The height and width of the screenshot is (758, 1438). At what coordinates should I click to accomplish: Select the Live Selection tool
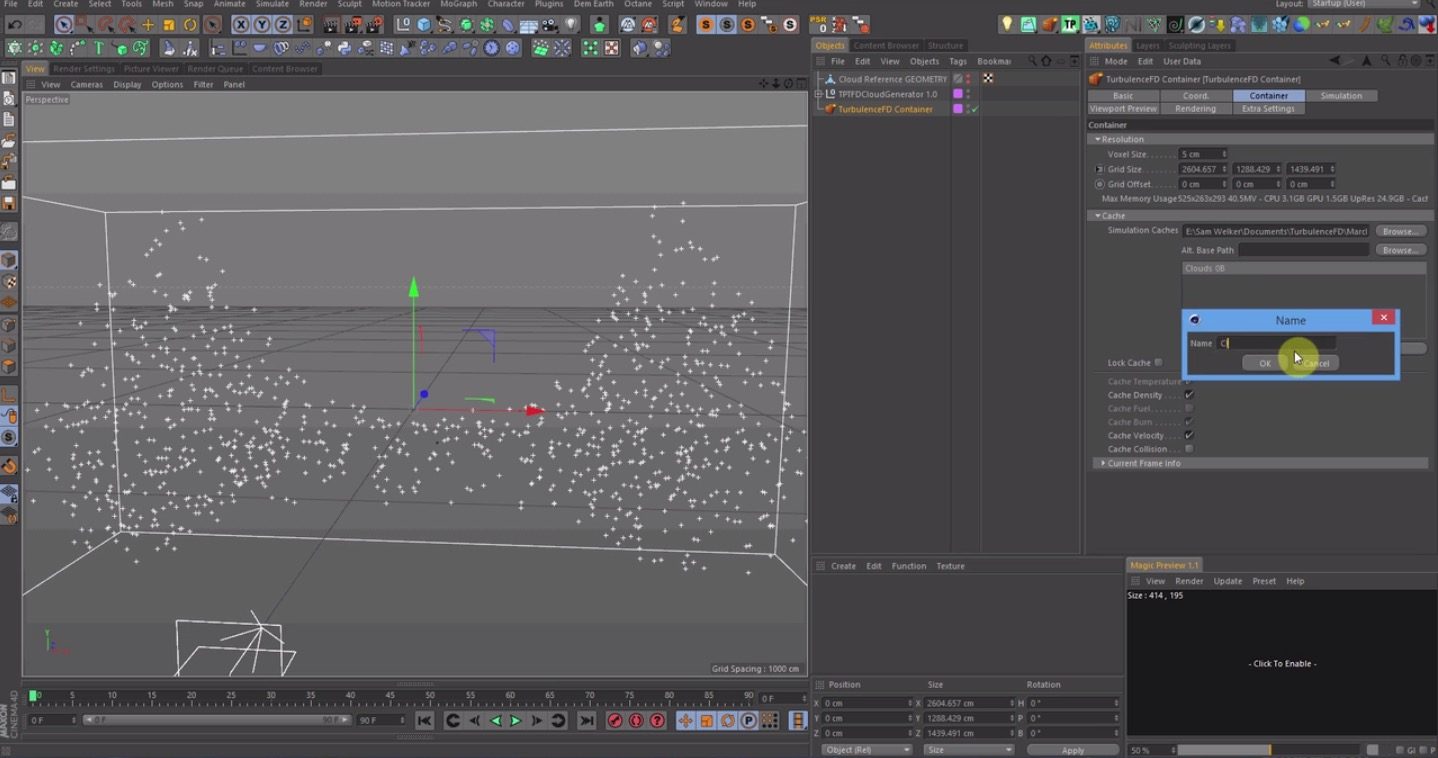64,24
